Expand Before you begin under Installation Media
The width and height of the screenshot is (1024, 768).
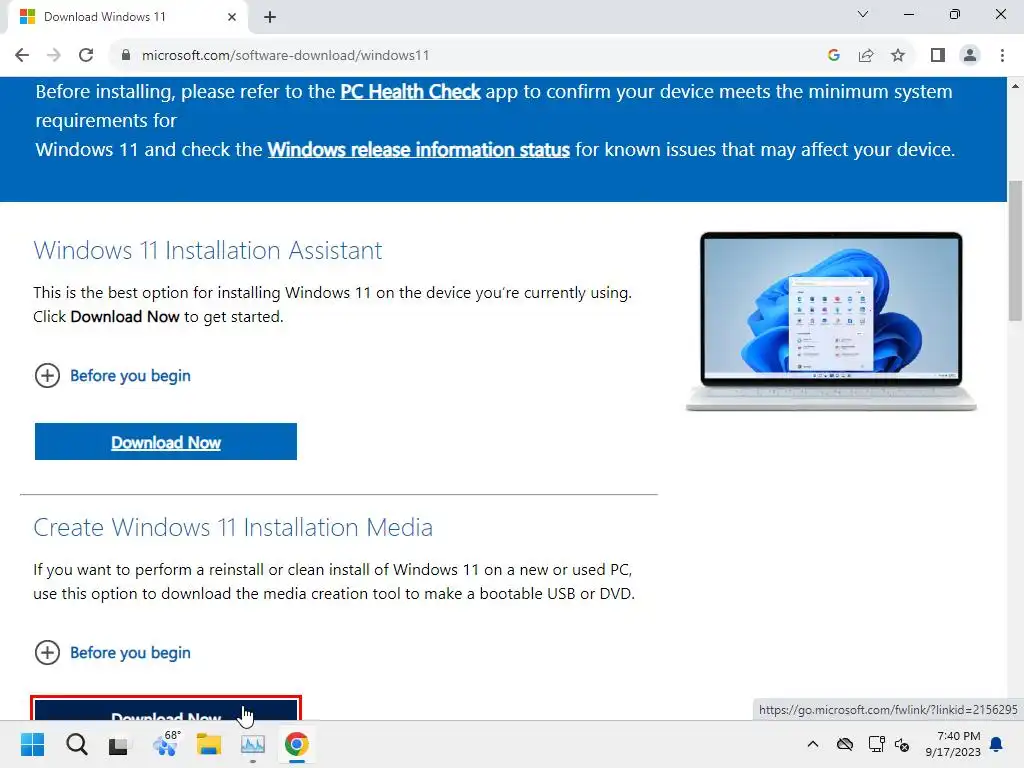tap(112, 652)
